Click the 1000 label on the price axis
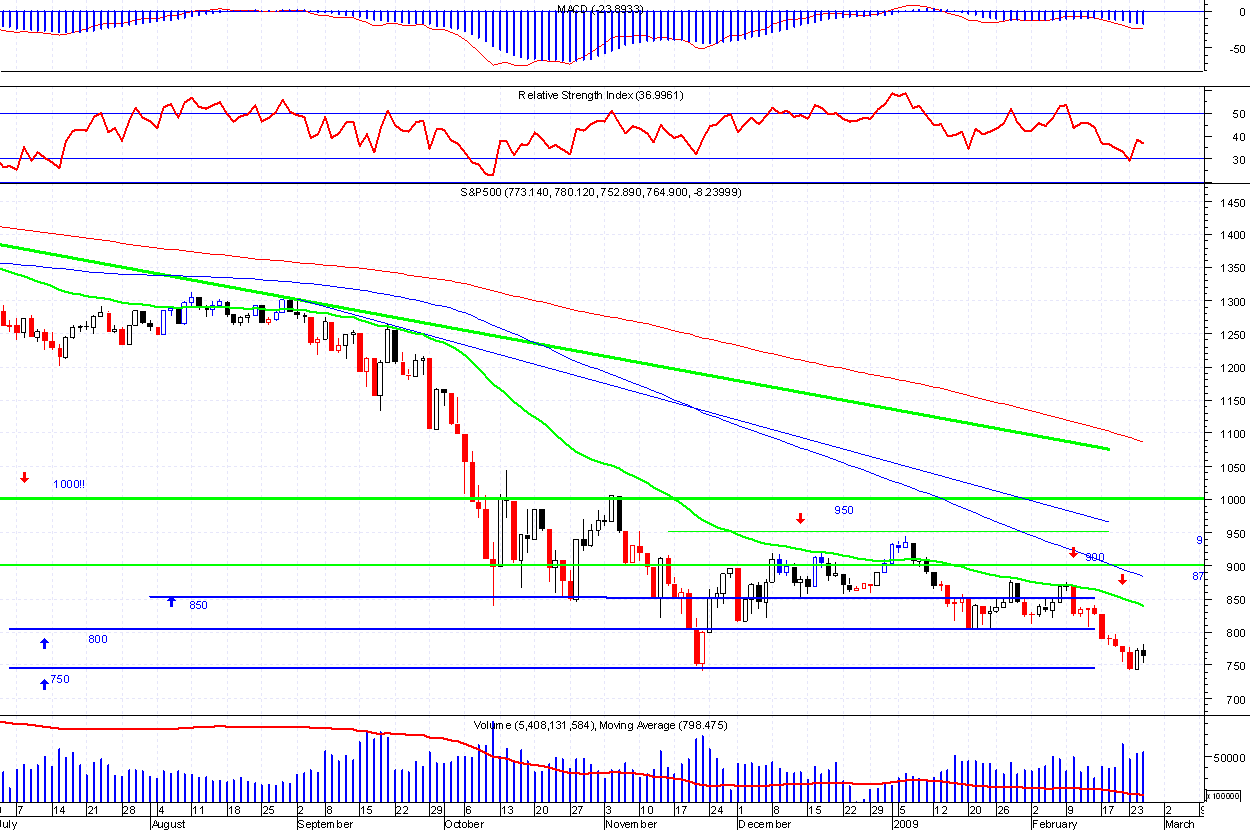1250x830 pixels. pyautogui.click(x=1232, y=500)
